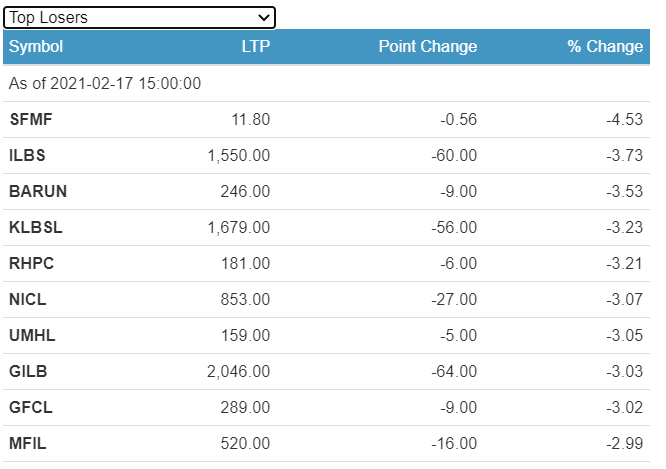Click SFMF percent change -4.53
Image resolution: width=666 pixels, height=469 pixels.
(x=625, y=120)
